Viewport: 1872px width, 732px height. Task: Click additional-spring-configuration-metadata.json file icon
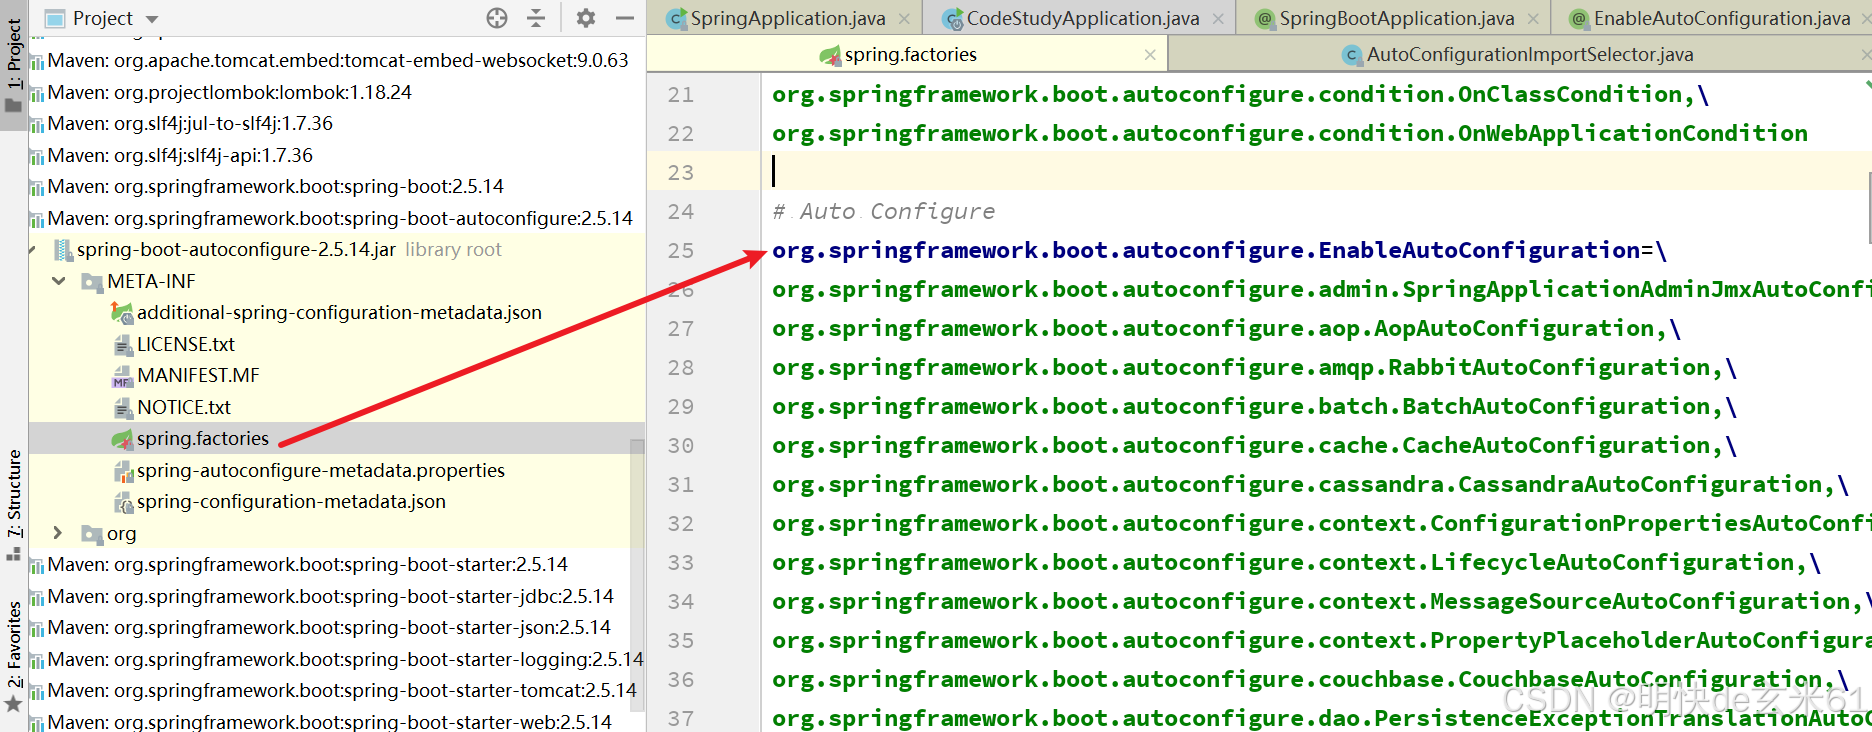point(122,313)
